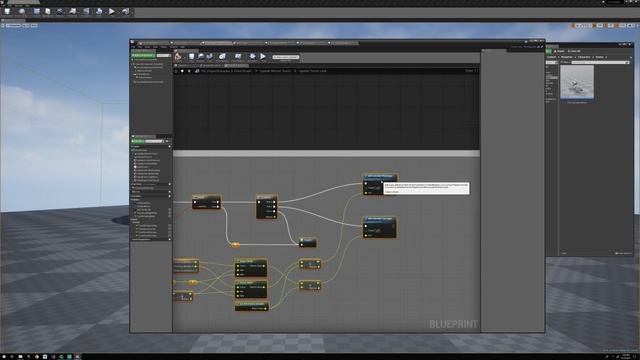The image size is (640, 360).
Task: Click Components panel search field
Action: click(164, 56)
